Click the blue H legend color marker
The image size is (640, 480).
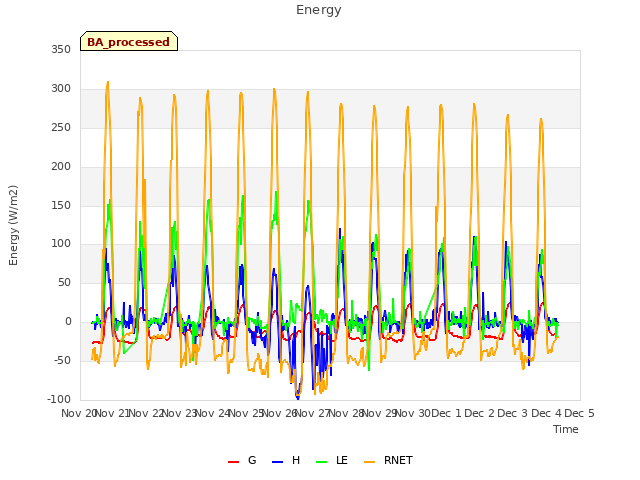click(278, 462)
